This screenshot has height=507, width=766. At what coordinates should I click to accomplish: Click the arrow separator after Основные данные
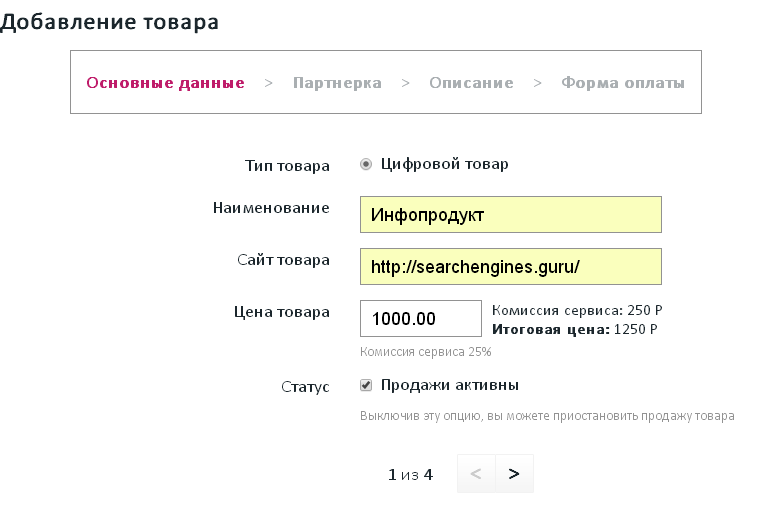(269, 83)
